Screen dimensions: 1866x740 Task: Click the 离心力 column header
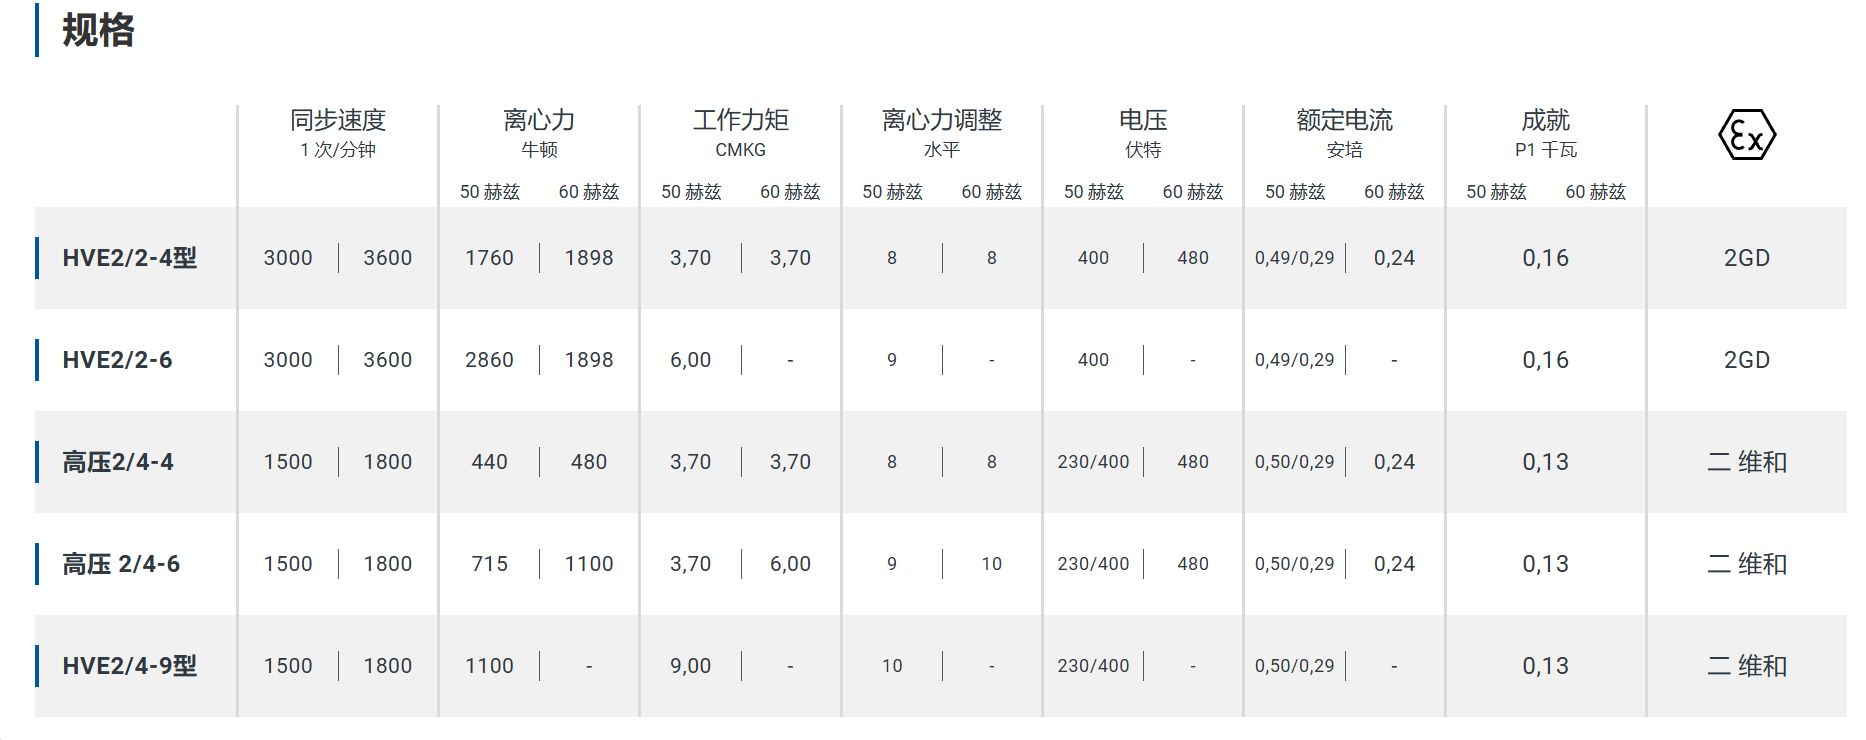tap(539, 120)
